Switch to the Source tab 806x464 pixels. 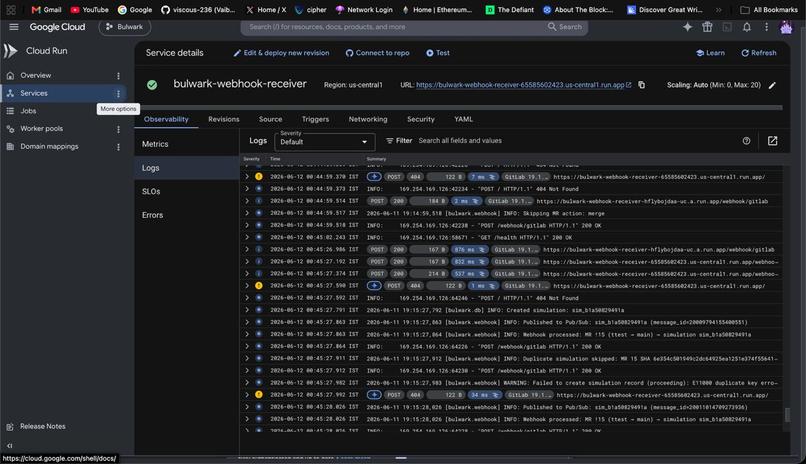[270, 119]
